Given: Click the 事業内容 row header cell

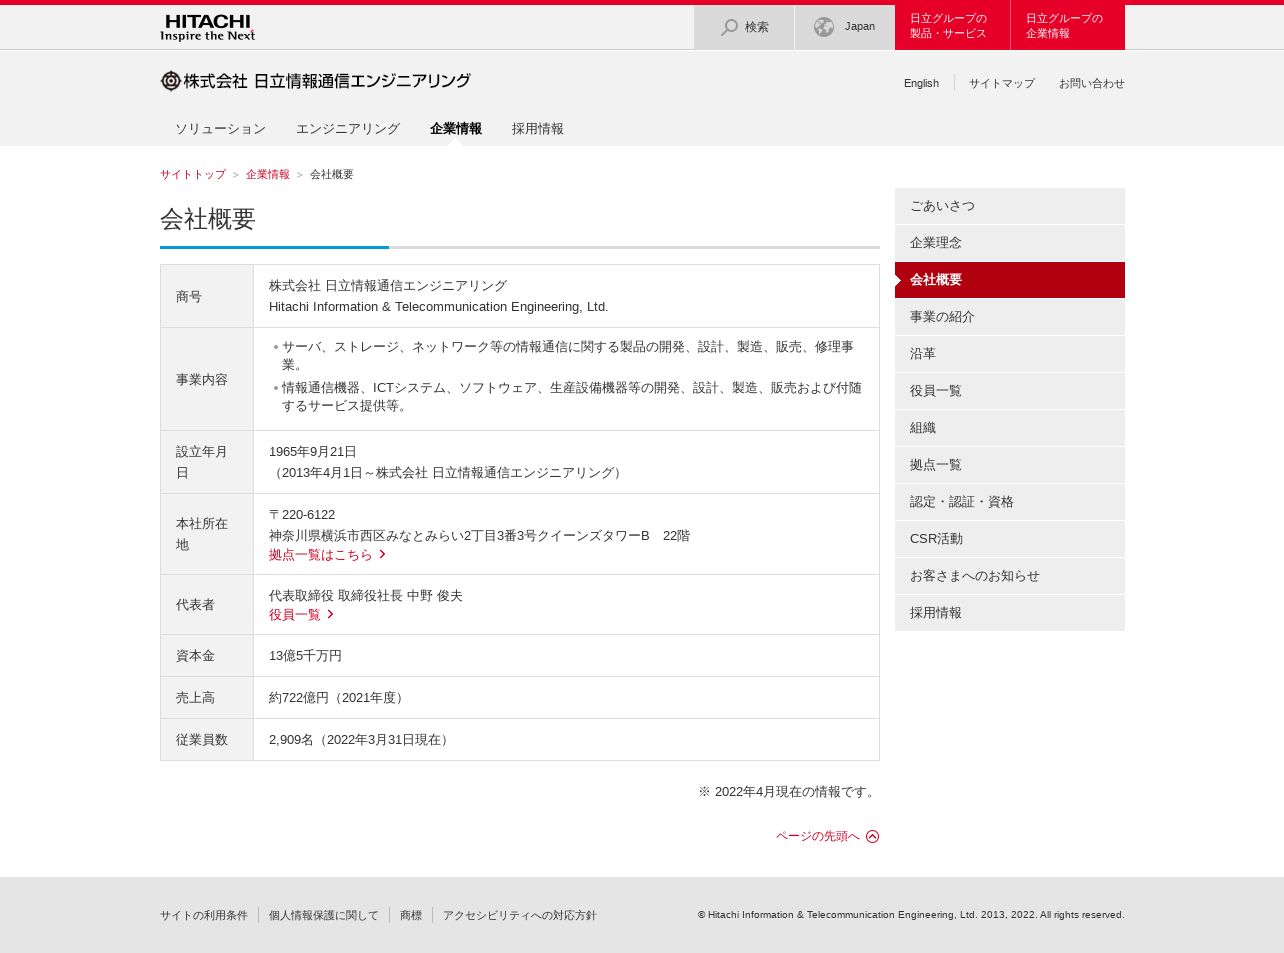Looking at the screenshot, I should pos(207,379).
